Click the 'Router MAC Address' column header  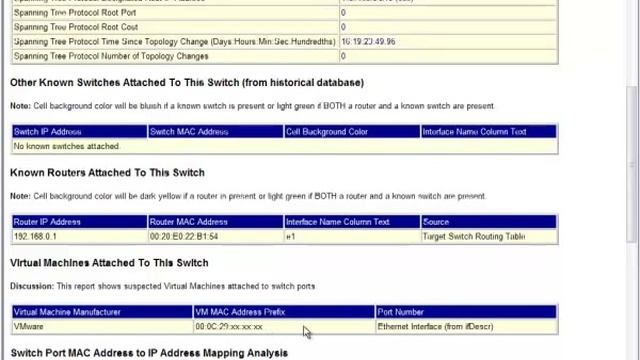pyautogui.click(x=216, y=222)
